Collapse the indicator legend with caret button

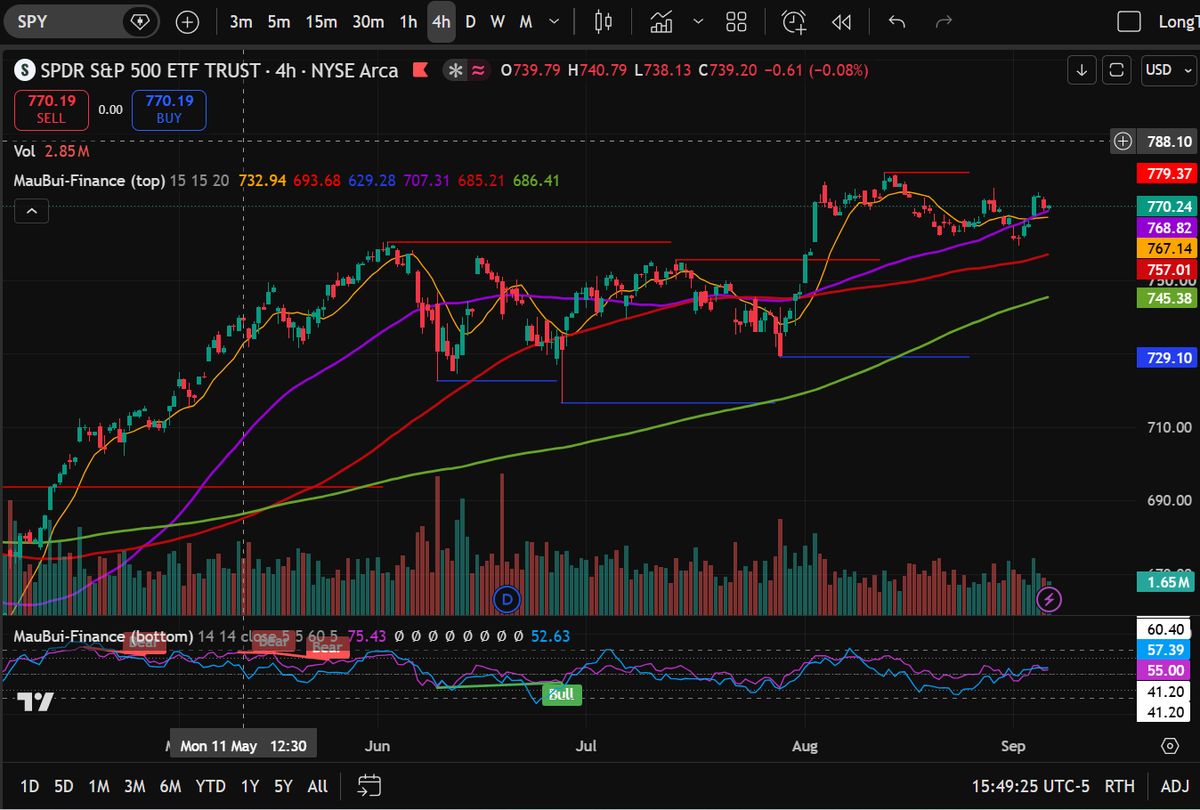[x=31, y=211]
